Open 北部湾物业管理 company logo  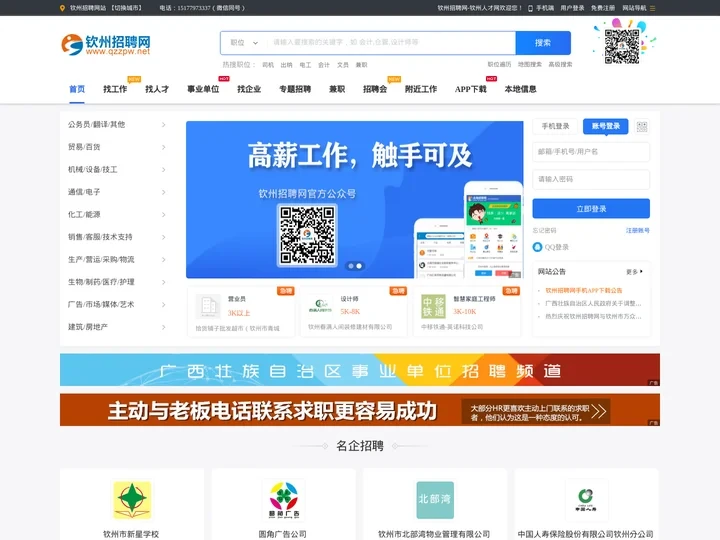click(435, 500)
